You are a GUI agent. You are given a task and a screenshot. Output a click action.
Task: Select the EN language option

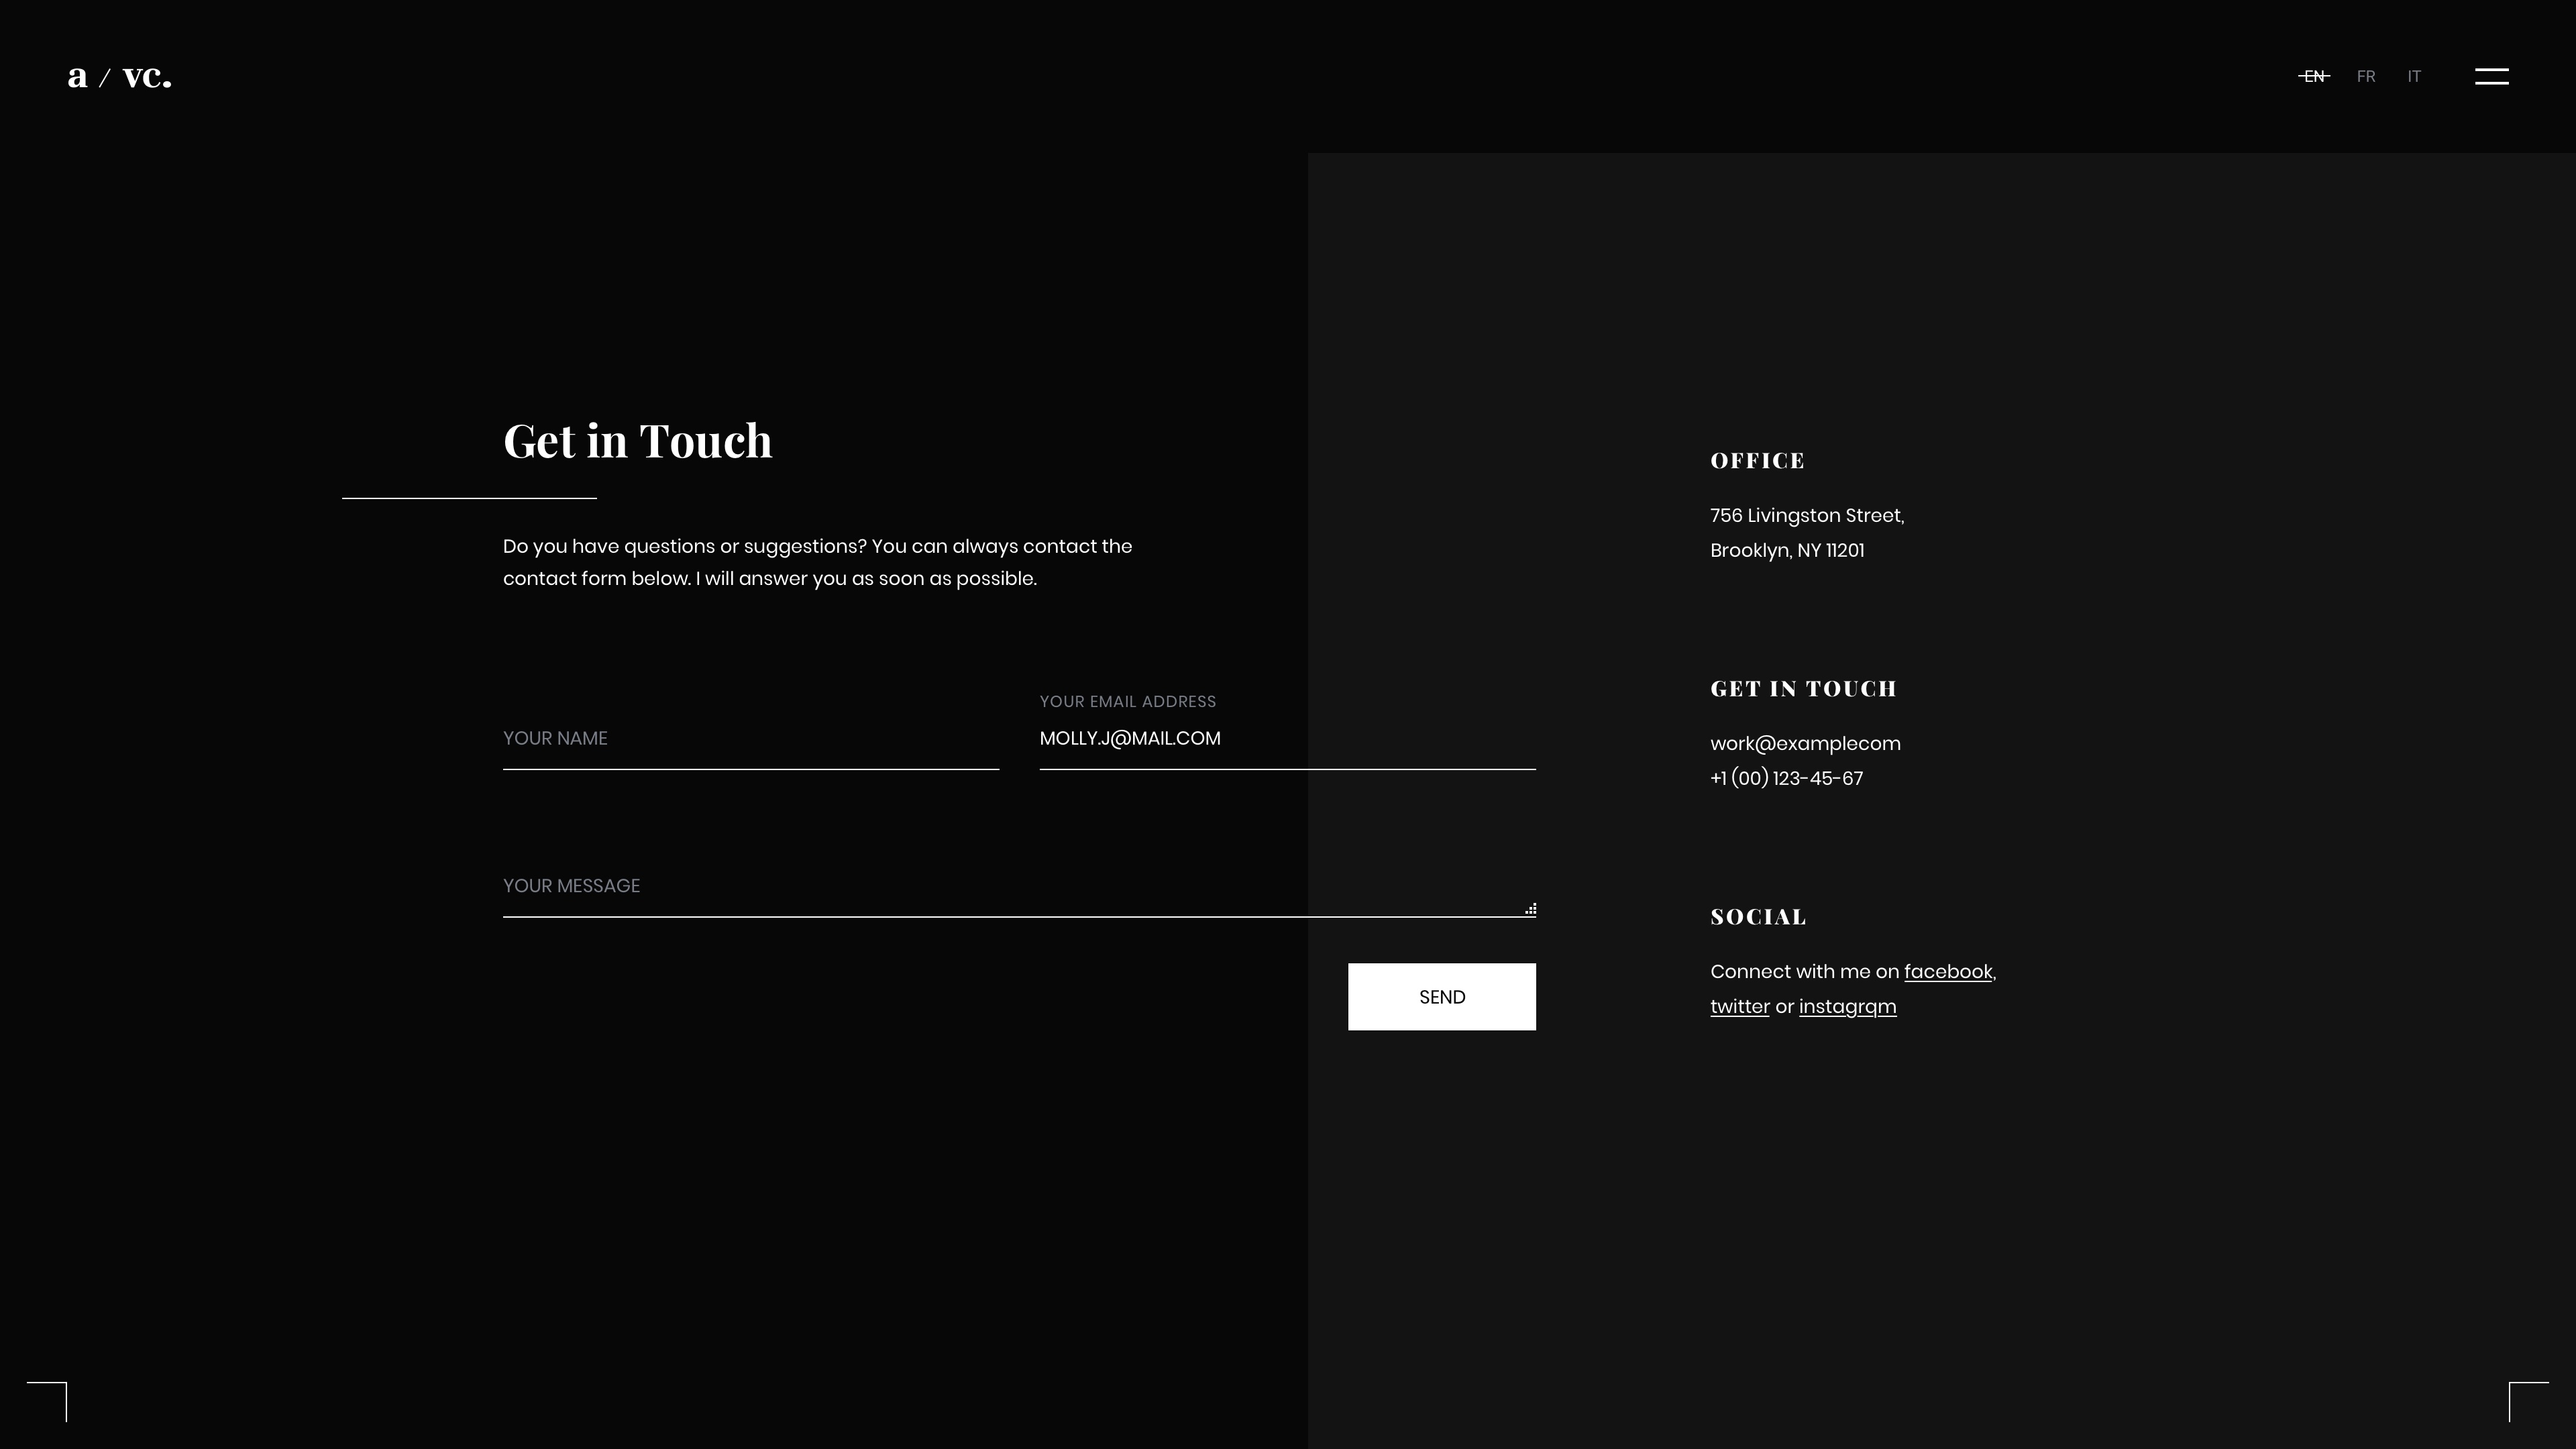point(2314,76)
